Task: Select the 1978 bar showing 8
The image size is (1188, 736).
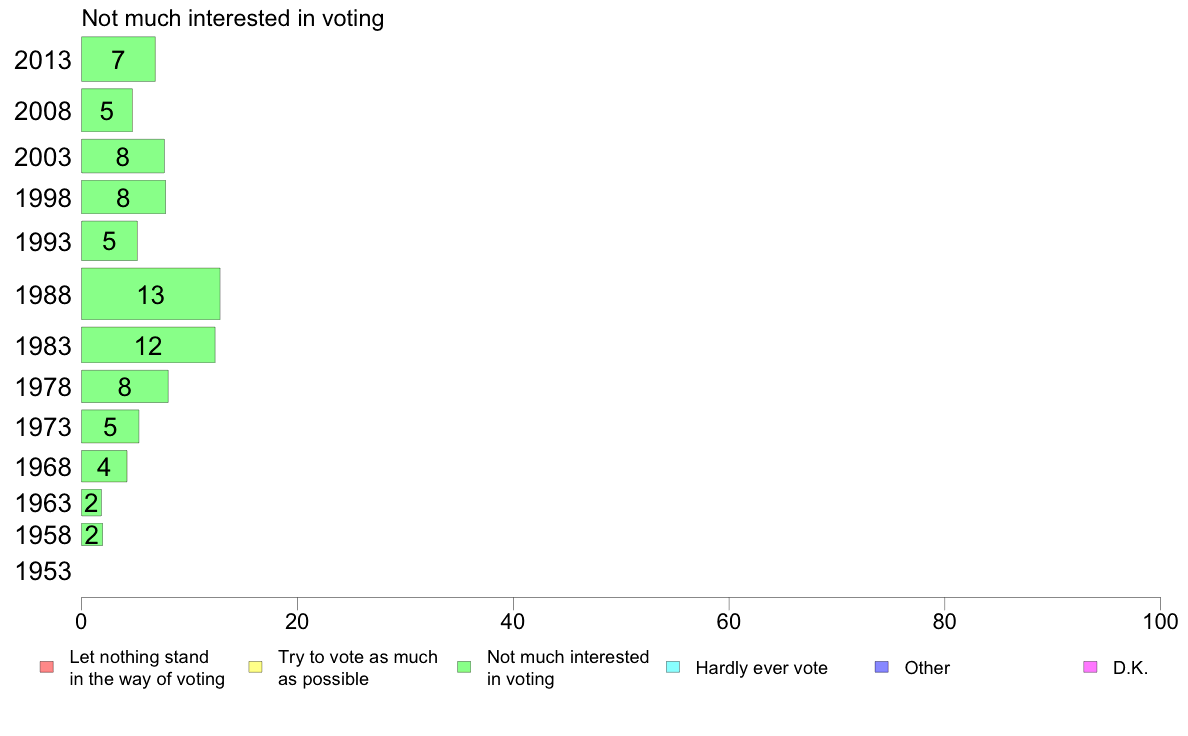Action: (x=125, y=386)
